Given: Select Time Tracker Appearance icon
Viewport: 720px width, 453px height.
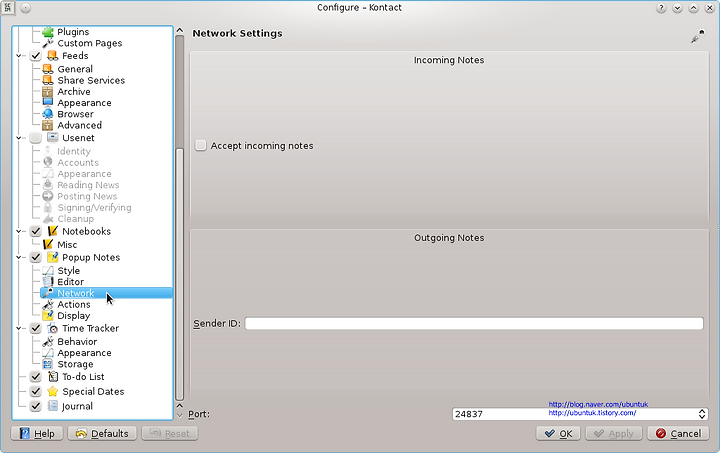Looking at the screenshot, I should (48, 353).
